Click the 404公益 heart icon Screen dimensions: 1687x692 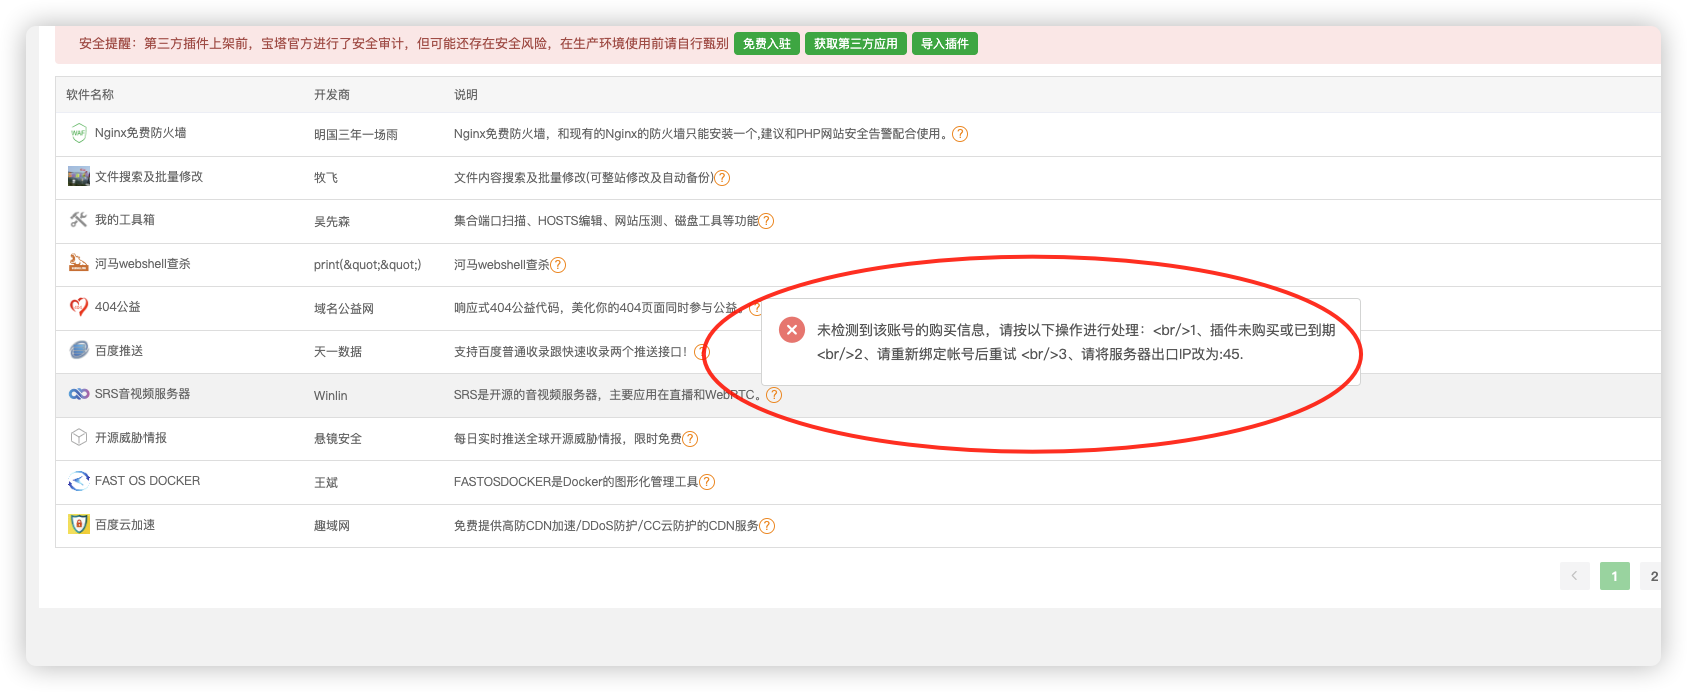tap(78, 307)
